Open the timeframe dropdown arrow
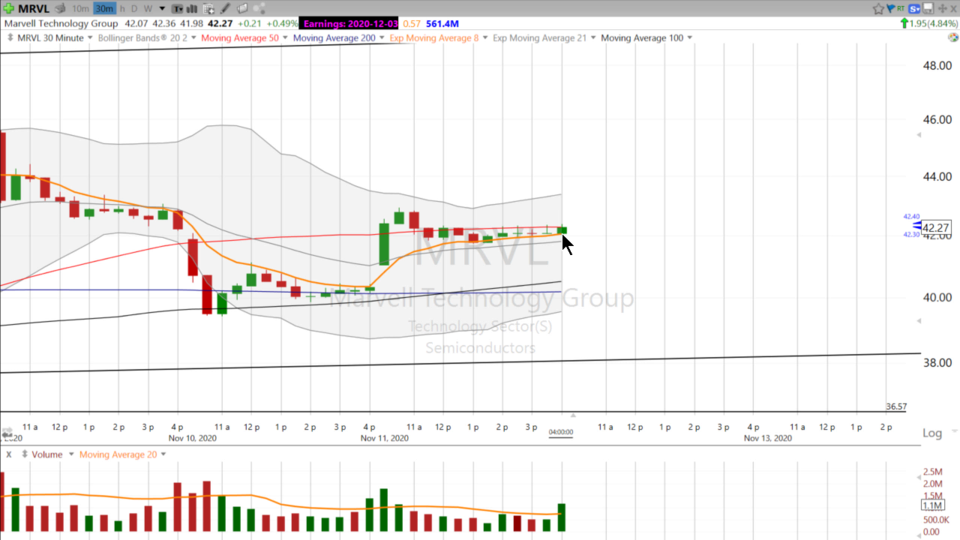The width and height of the screenshot is (960, 540). click(162, 9)
